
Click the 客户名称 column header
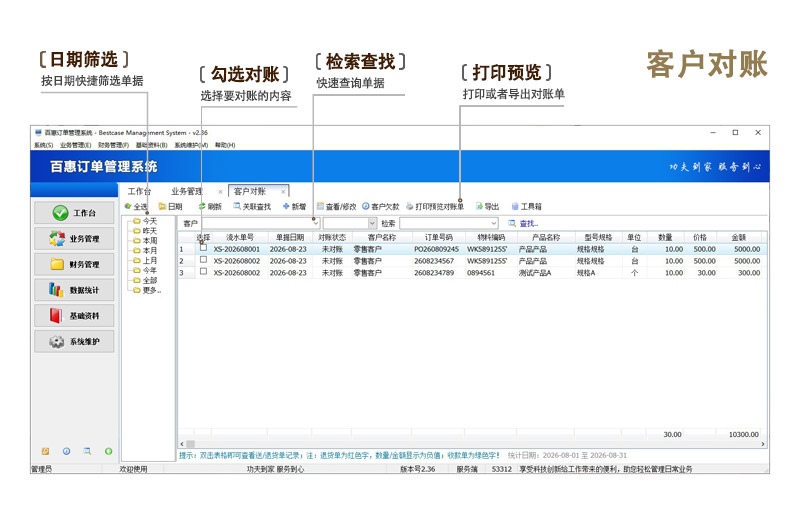382,237
